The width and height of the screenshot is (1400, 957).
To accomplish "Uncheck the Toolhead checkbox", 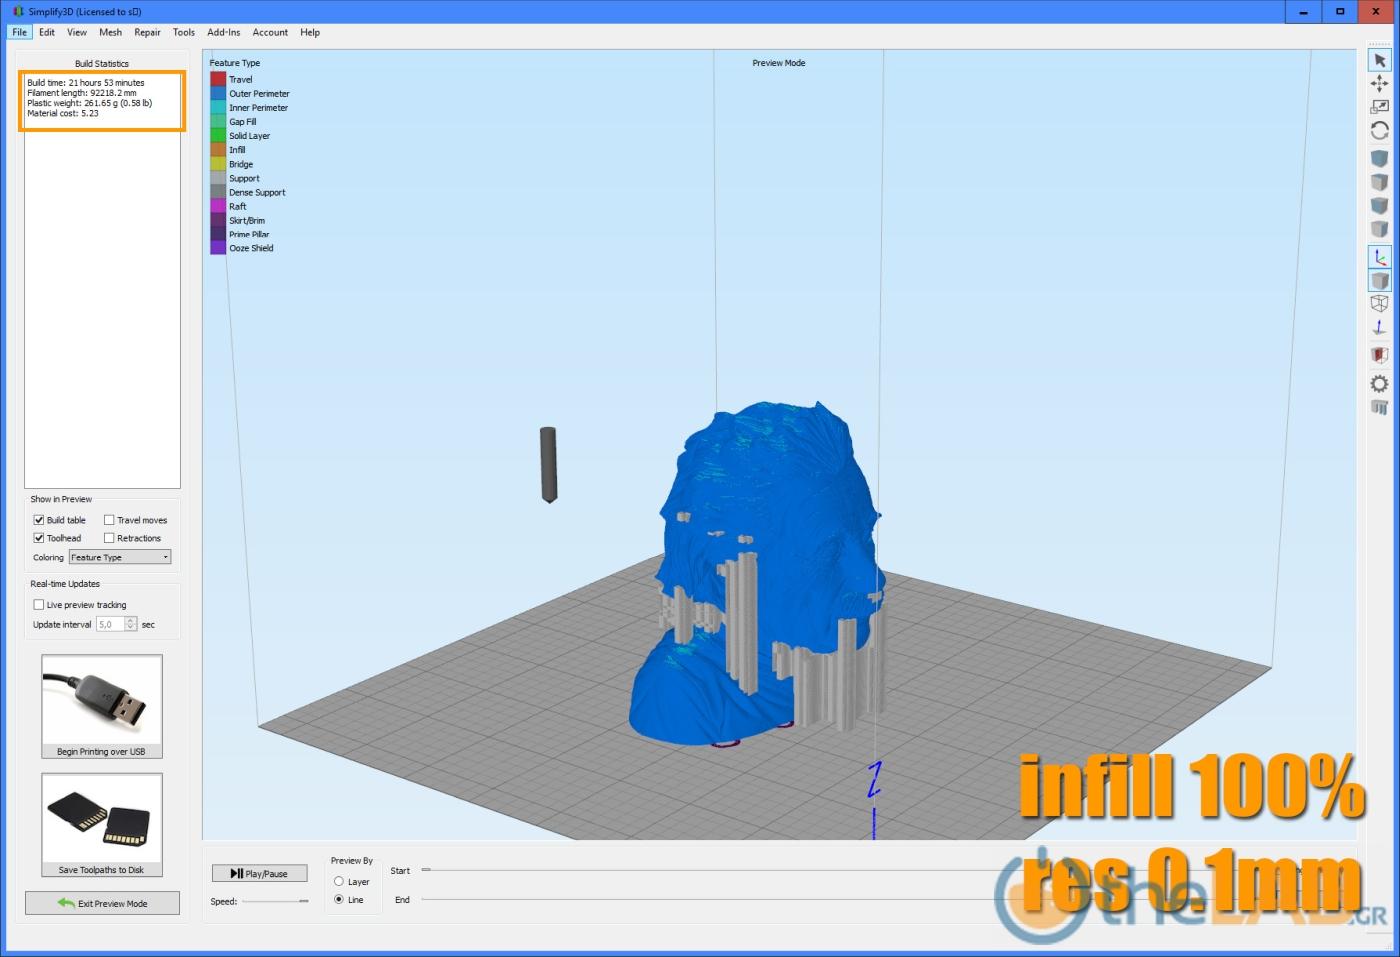I will pyautogui.click(x=39, y=538).
